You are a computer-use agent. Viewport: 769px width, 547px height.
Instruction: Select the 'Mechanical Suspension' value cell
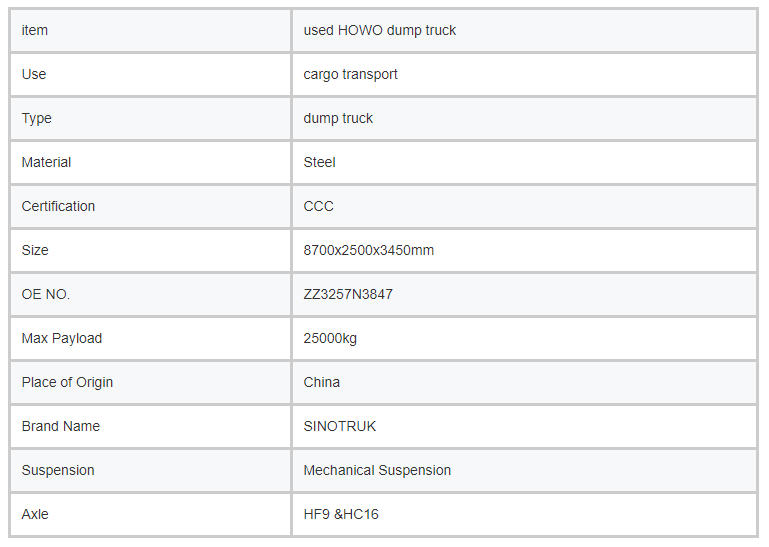pyautogui.click(x=377, y=470)
